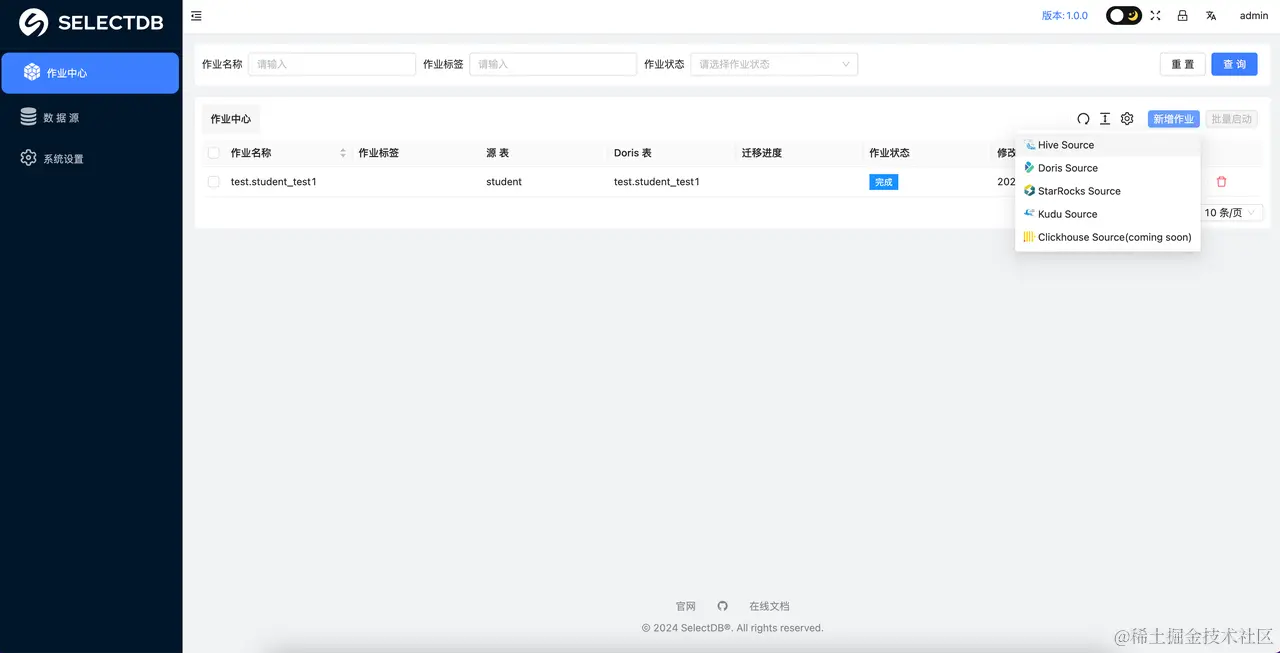The height and width of the screenshot is (653, 1280).
Task: Sort by 作业名称 using sort arrows
Action: [x=343, y=153]
